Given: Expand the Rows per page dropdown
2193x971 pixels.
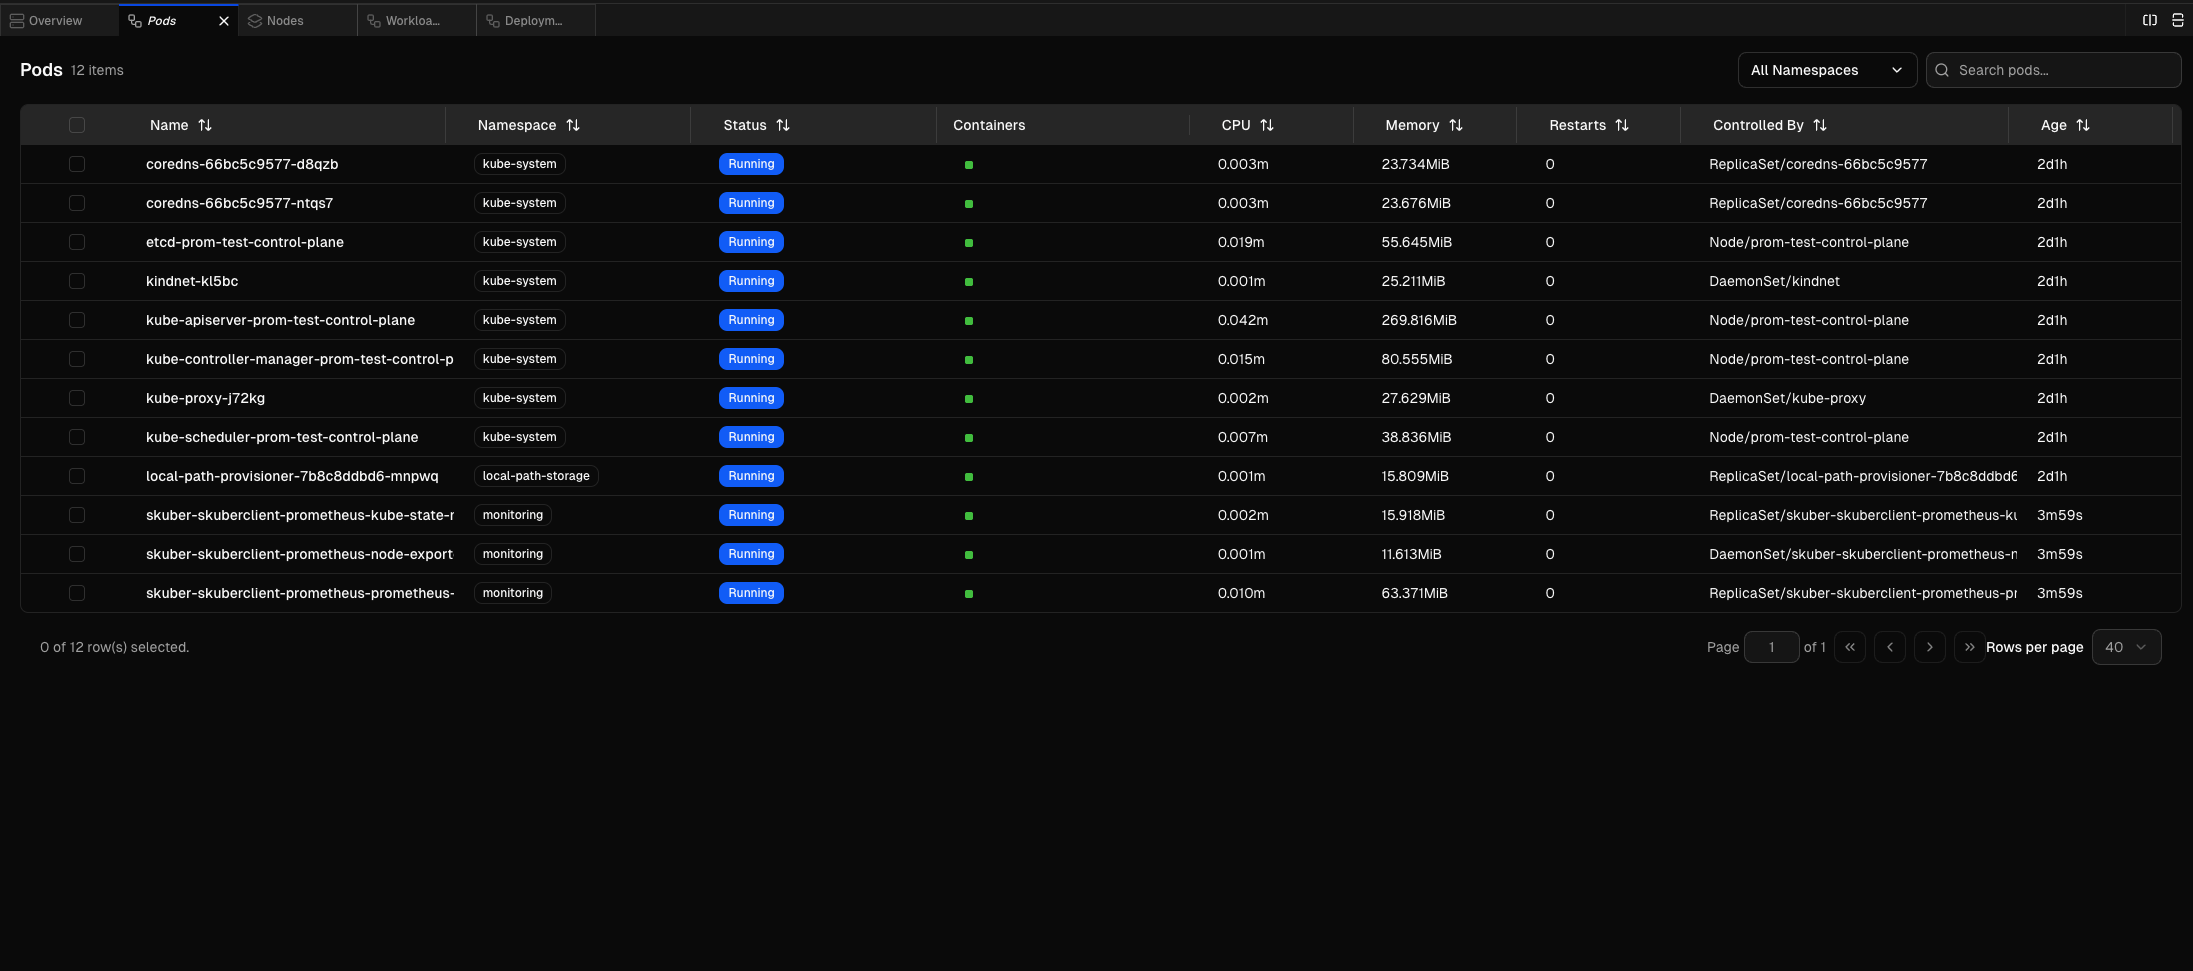Looking at the screenshot, I should tap(2126, 647).
